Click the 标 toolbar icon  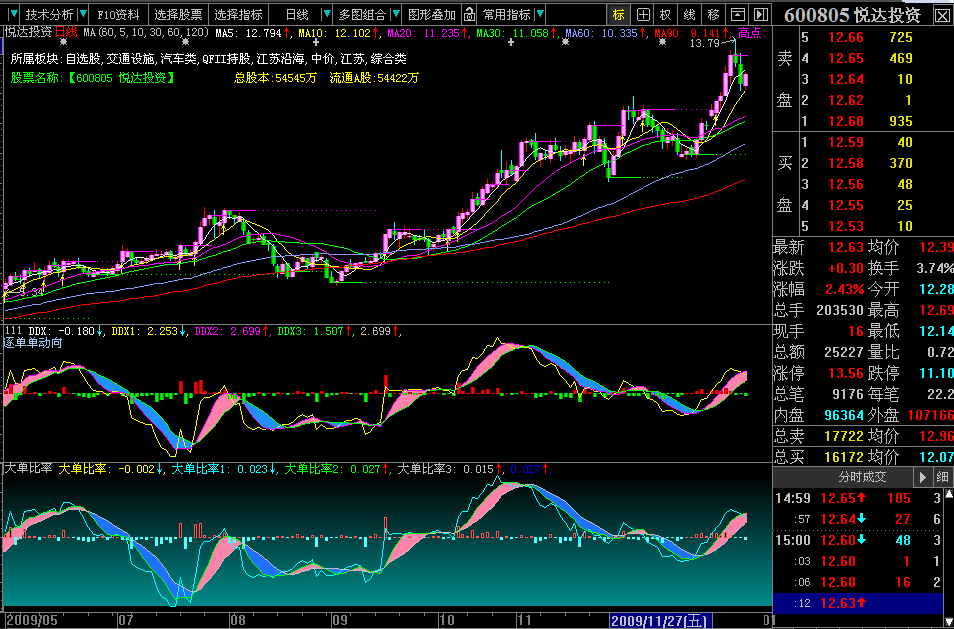click(619, 15)
